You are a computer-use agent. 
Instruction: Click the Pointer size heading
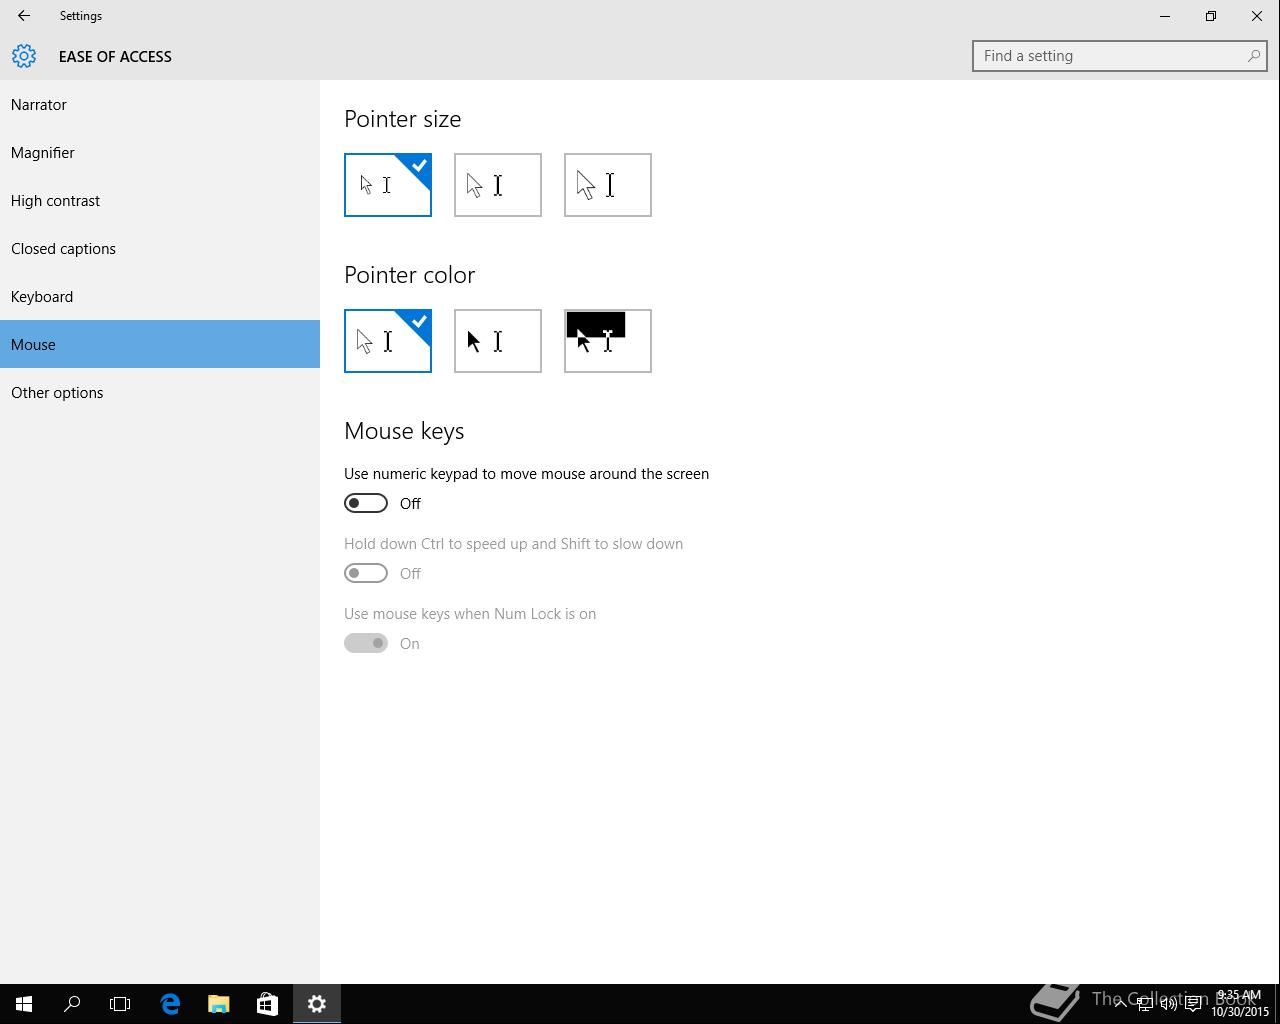pos(402,119)
